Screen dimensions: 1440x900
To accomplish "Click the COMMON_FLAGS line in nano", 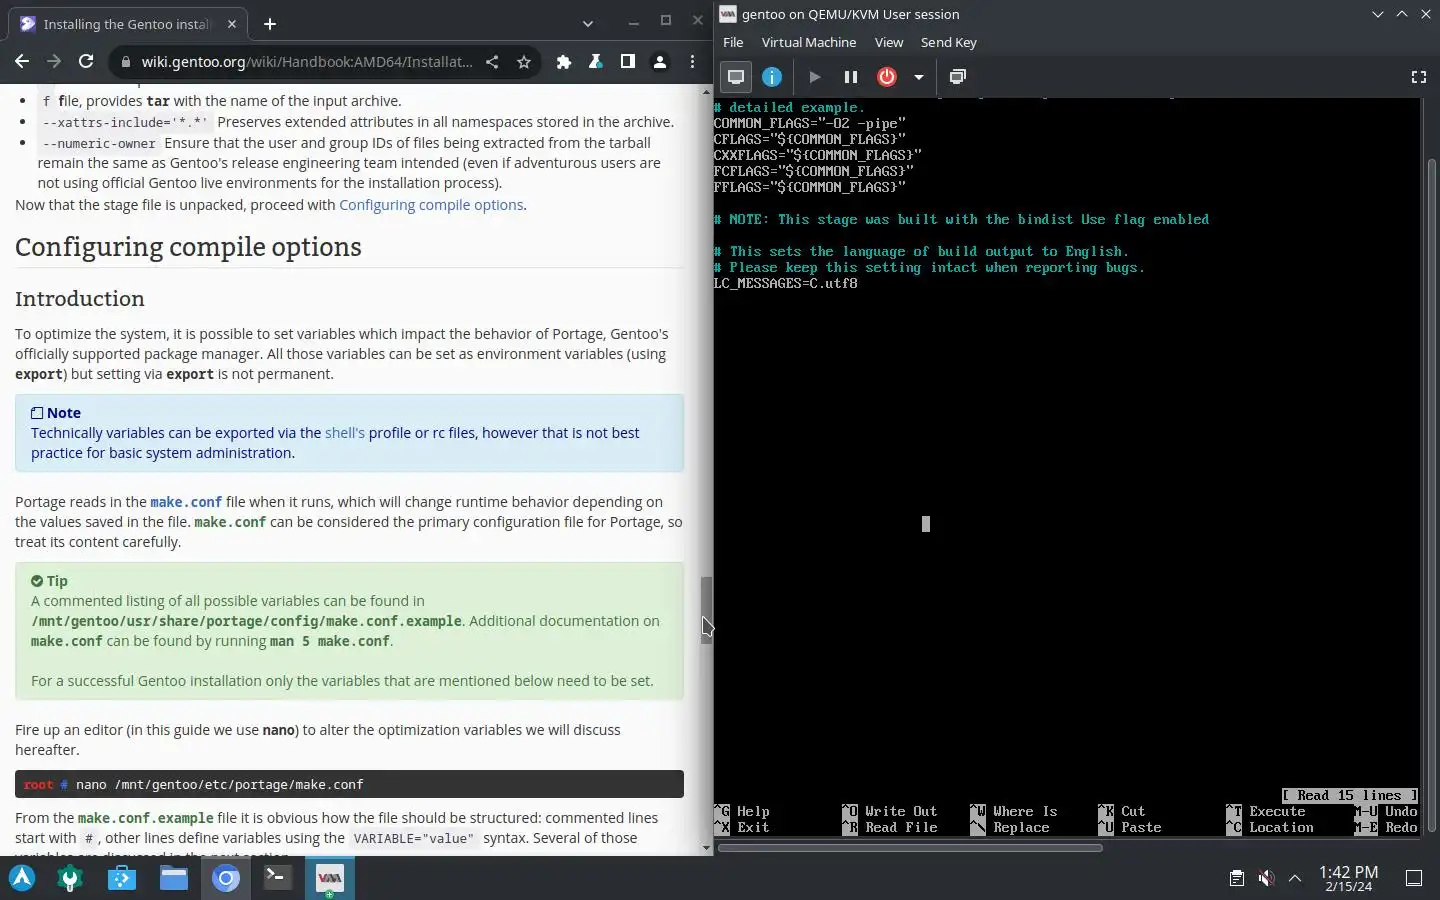I will (x=810, y=123).
